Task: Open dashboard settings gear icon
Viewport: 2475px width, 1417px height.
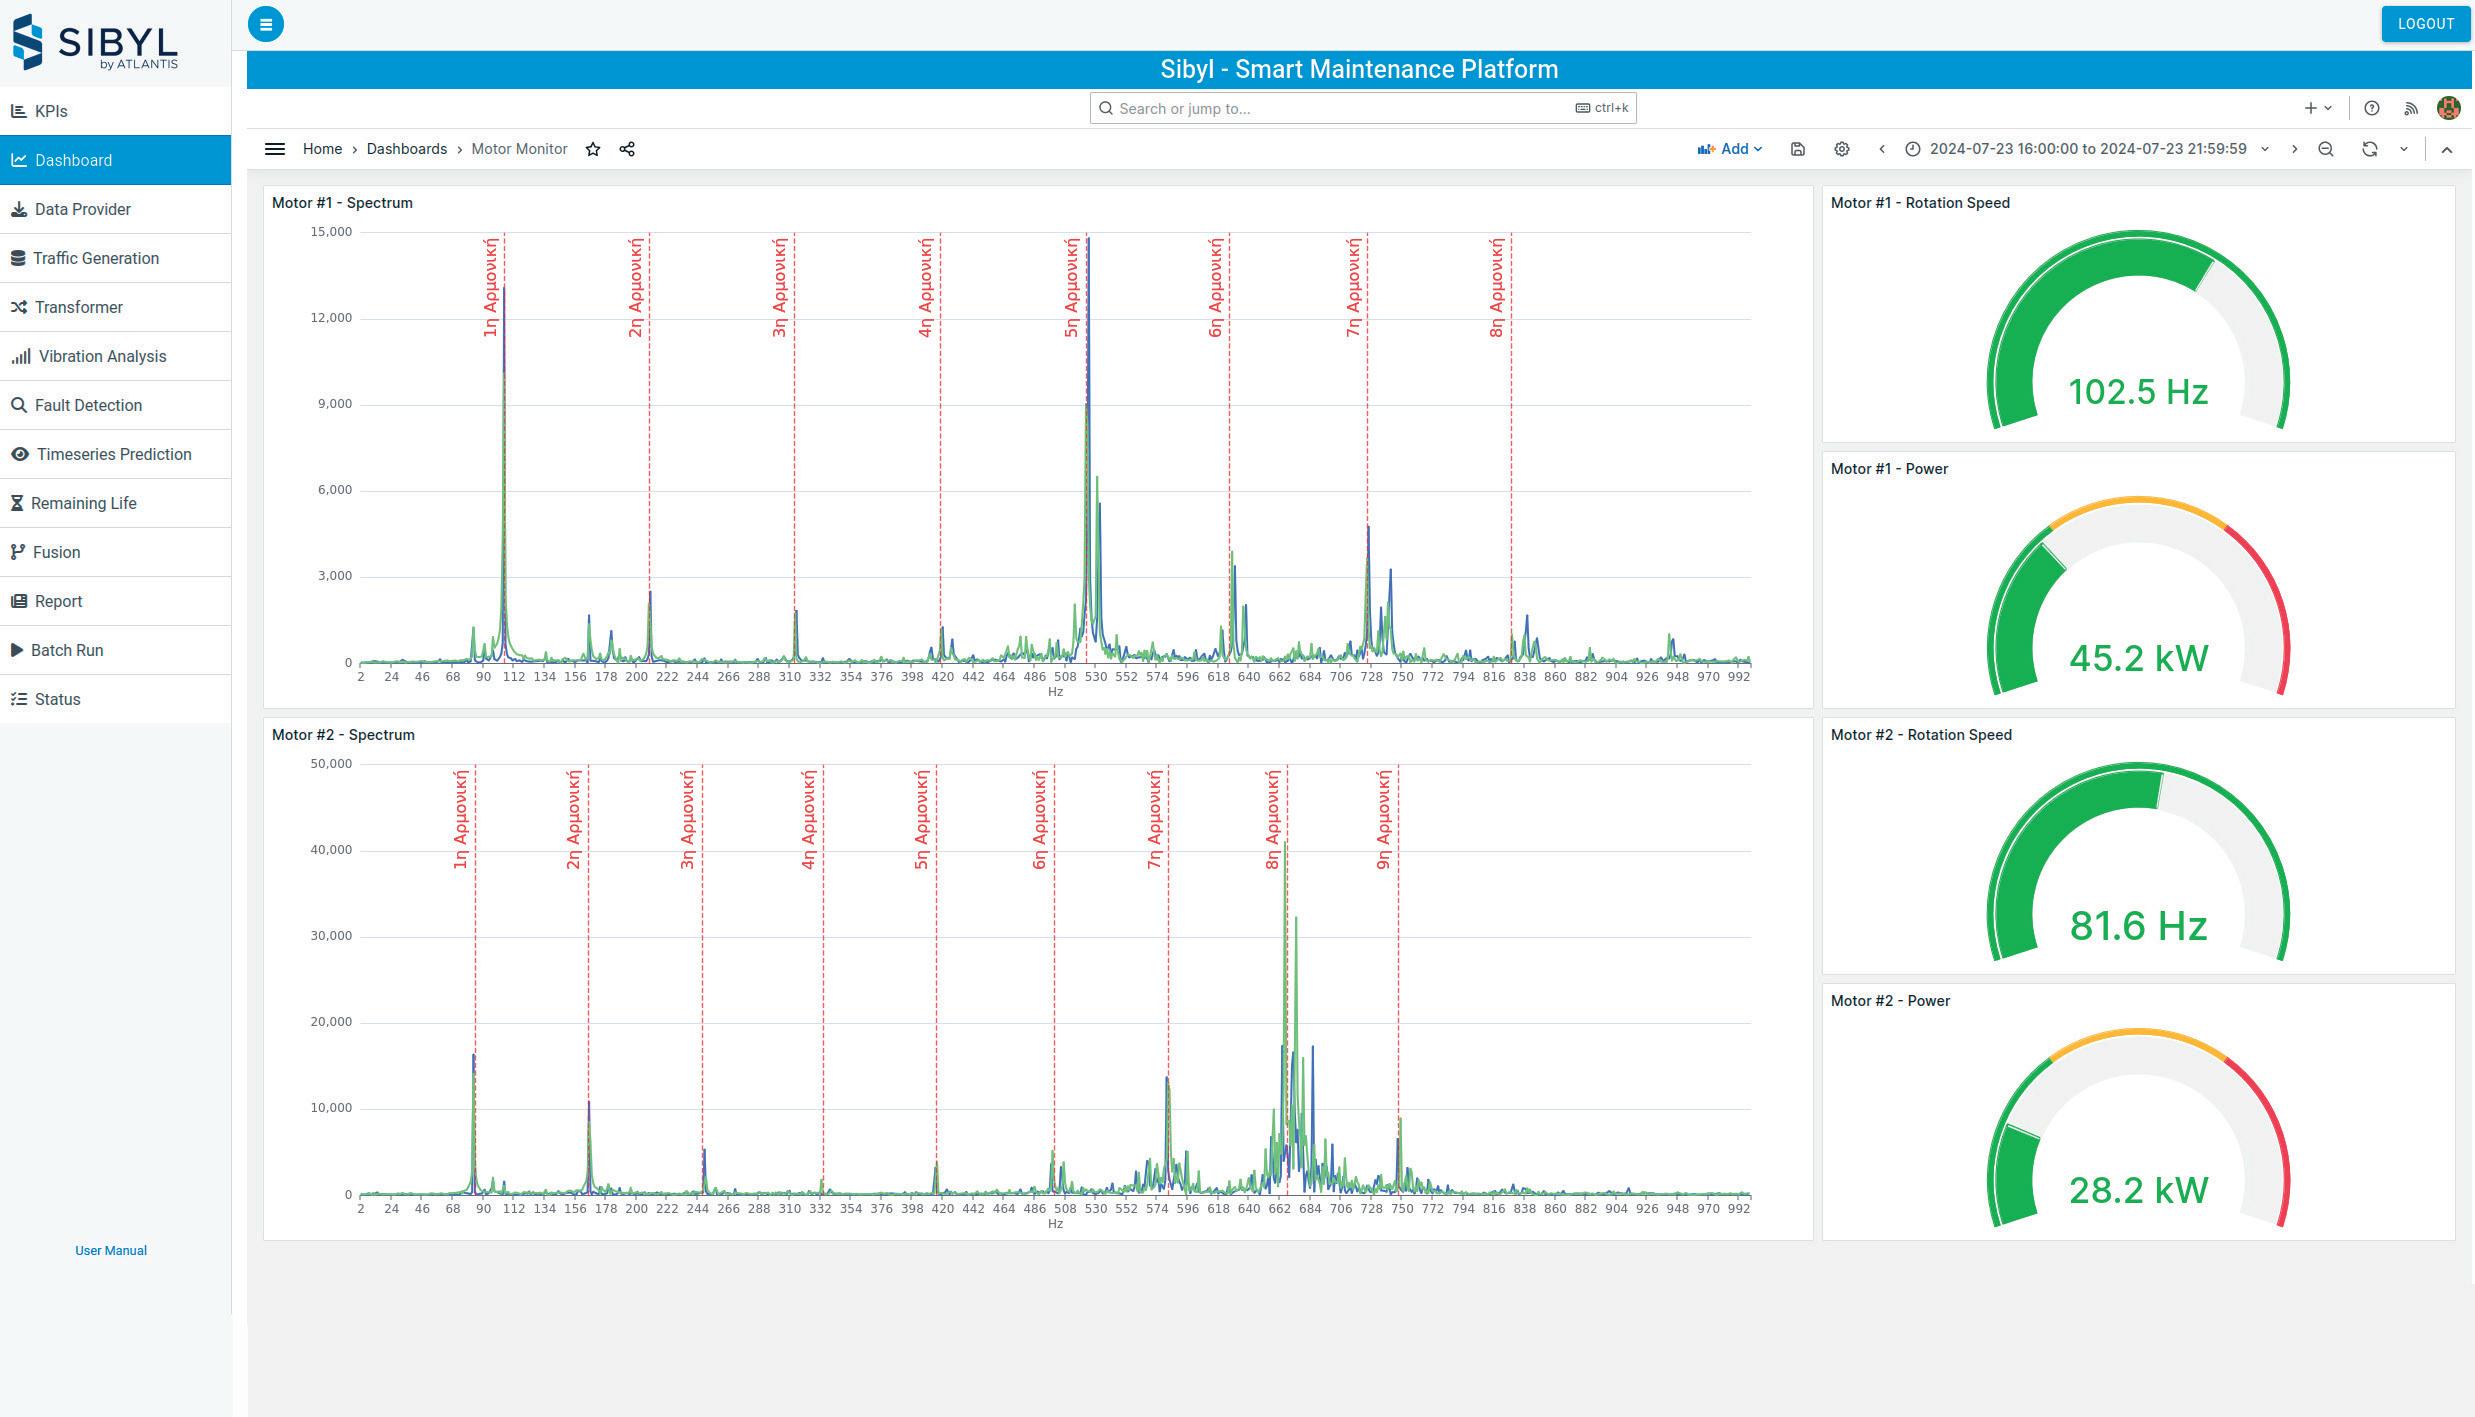Action: 1841,149
